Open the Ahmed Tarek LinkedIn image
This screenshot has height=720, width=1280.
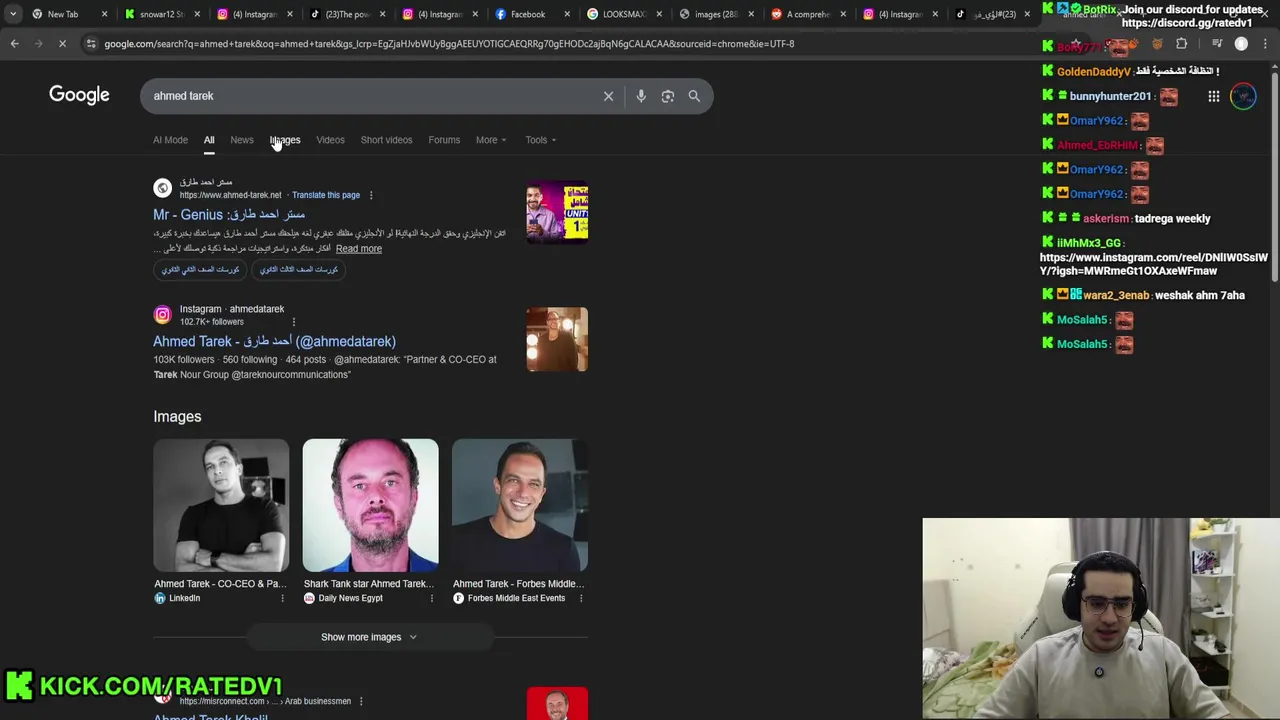point(221,505)
